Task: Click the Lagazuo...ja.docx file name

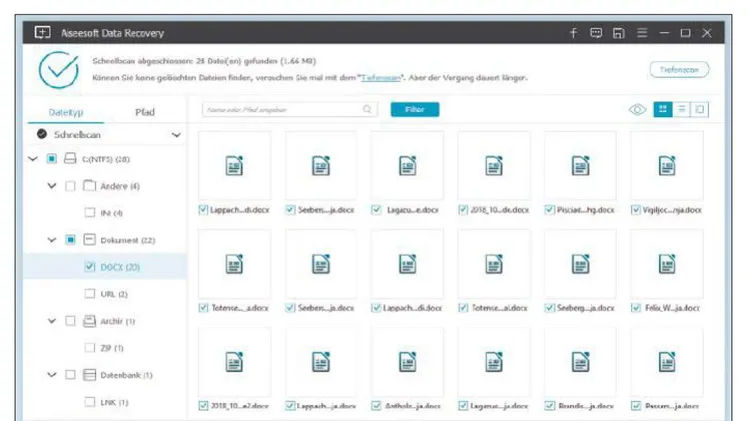Action: click(499, 406)
